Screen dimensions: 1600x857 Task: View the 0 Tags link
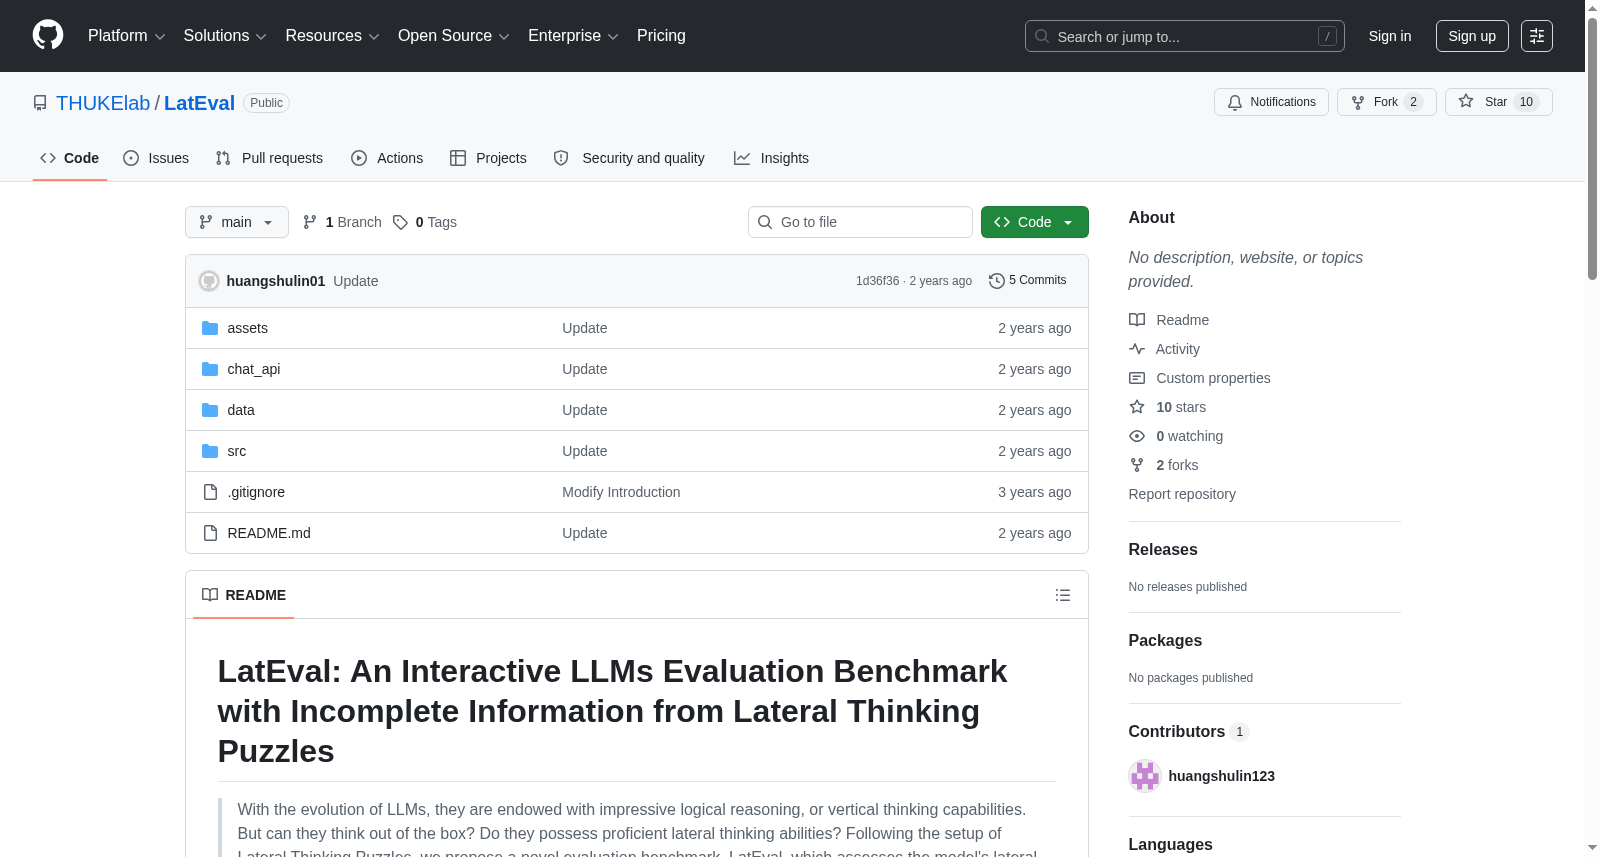pos(425,222)
